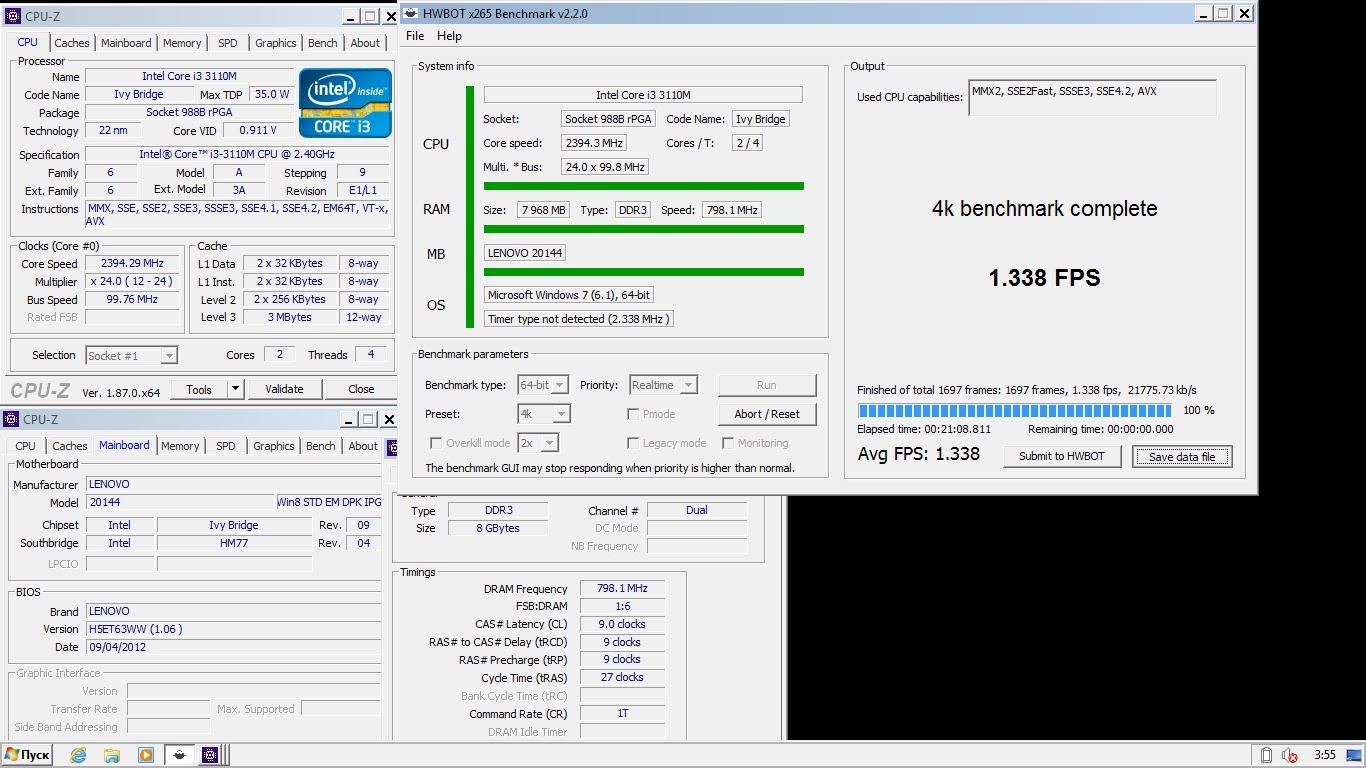Open About tab in lower CPU-Z window
Image resolution: width=1366 pixels, height=768 pixels.
pyautogui.click(x=363, y=446)
